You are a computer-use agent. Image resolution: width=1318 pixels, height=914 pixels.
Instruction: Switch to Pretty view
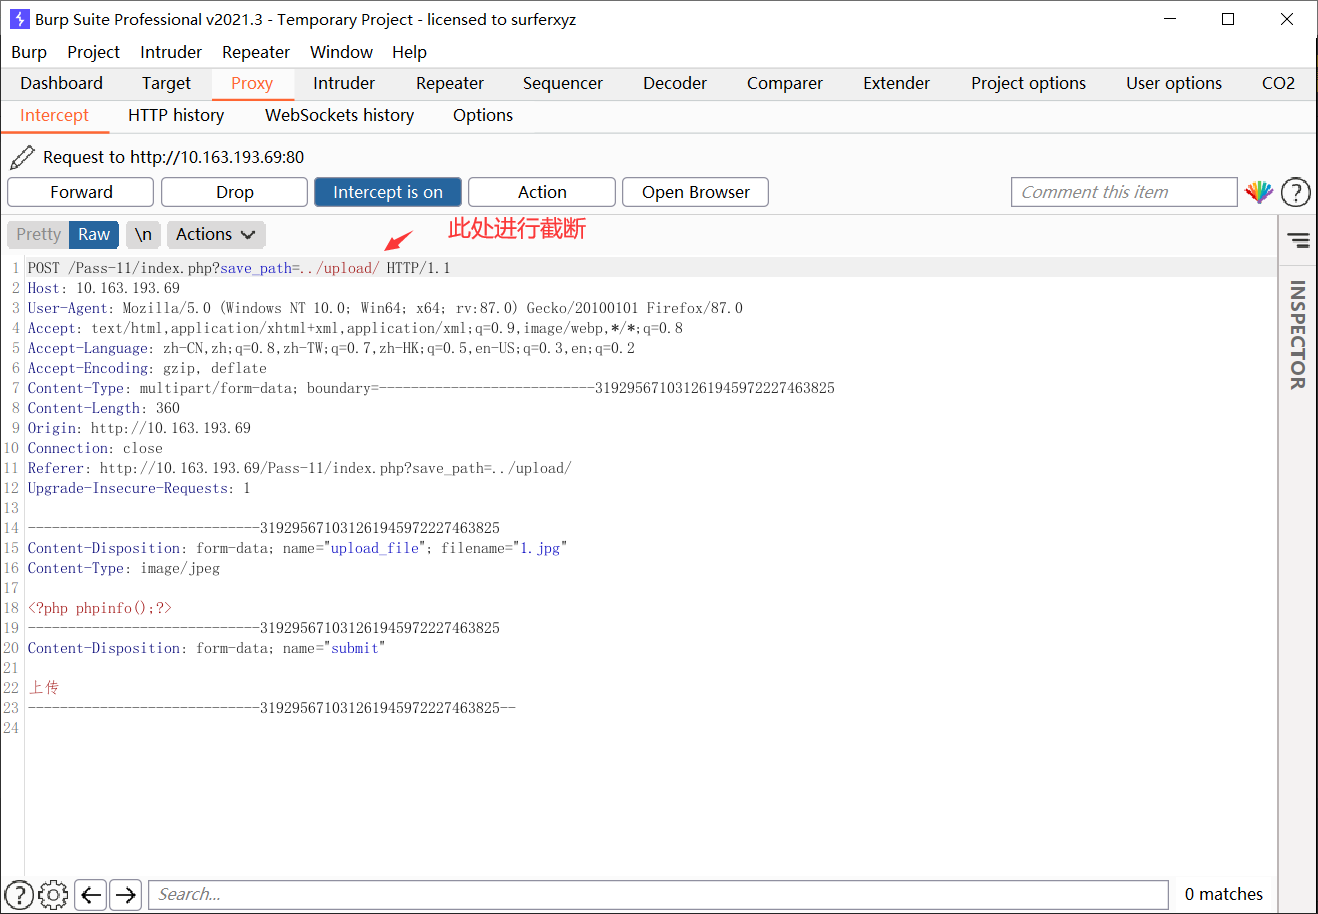pyautogui.click(x=38, y=234)
